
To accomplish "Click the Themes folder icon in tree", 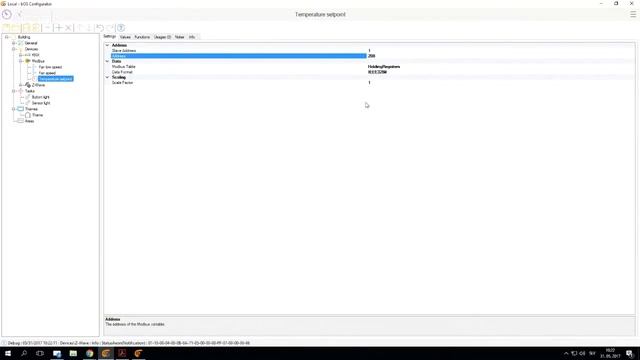I will [x=20, y=109].
